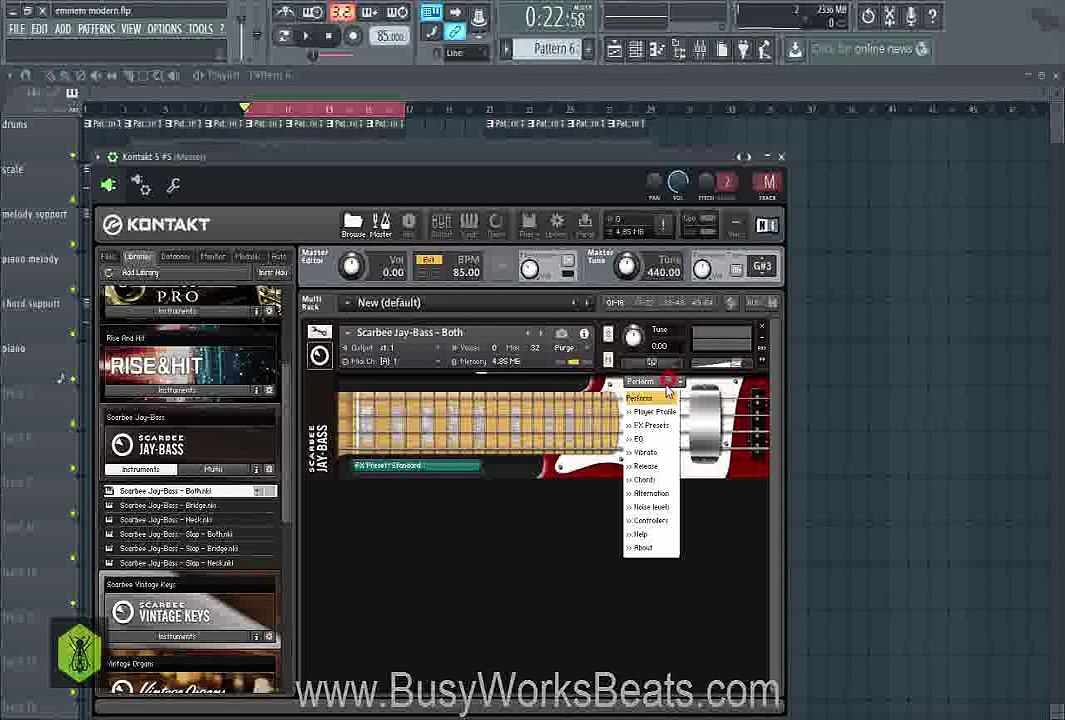Image resolution: width=1065 pixels, height=720 pixels.
Task: Select FX Presets from dropdown list
Action: [651, 425]
